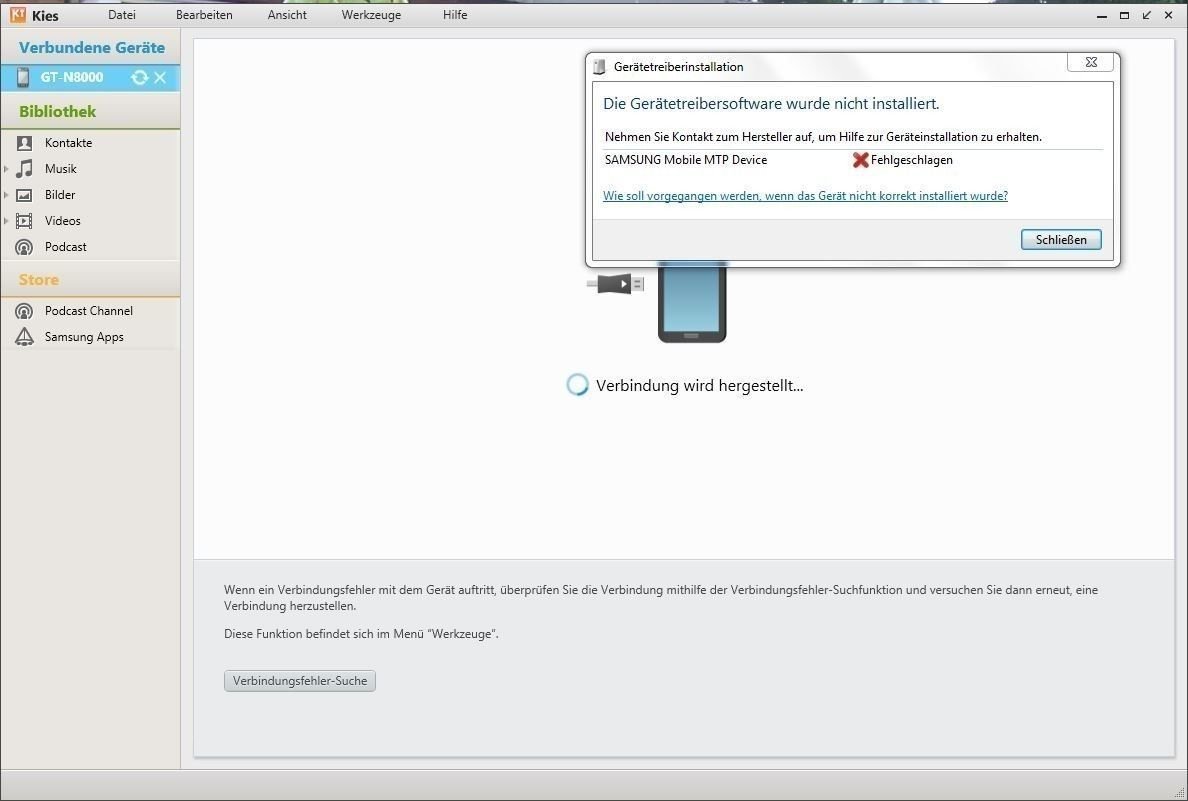
Task: Click the Verbundene Geräte header
Action: coord(92,47)
